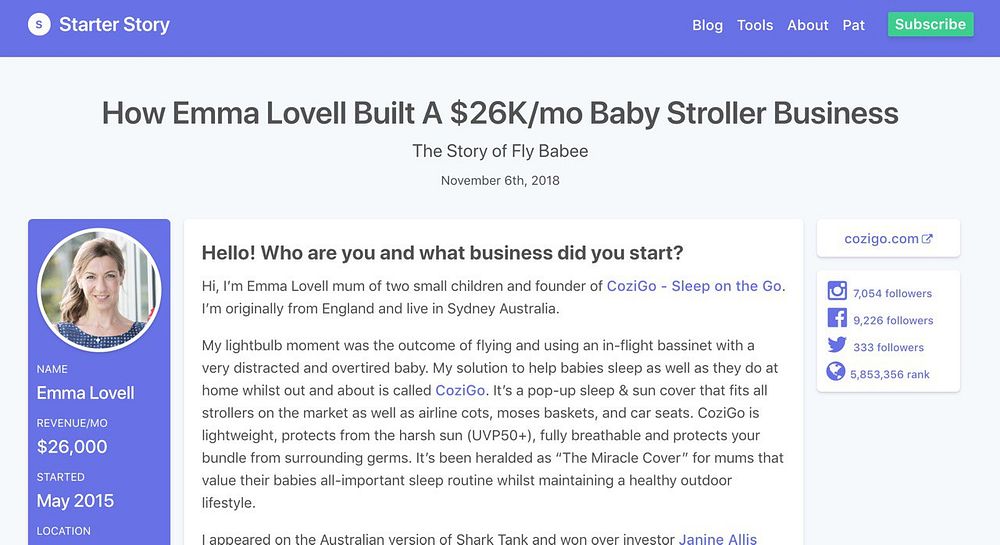Open the cozigo.com website link

coord(881,239)
